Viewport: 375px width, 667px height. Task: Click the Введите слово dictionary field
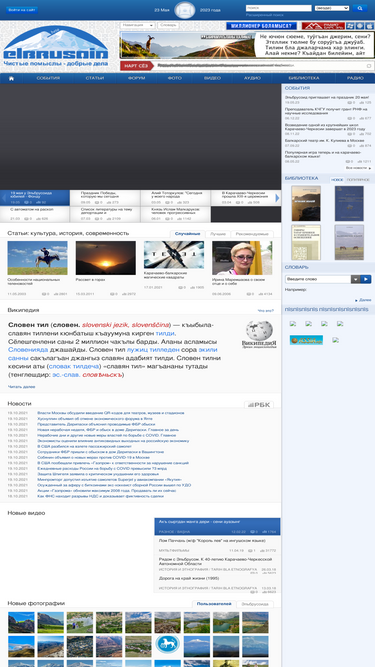click(x=318, y=279)
